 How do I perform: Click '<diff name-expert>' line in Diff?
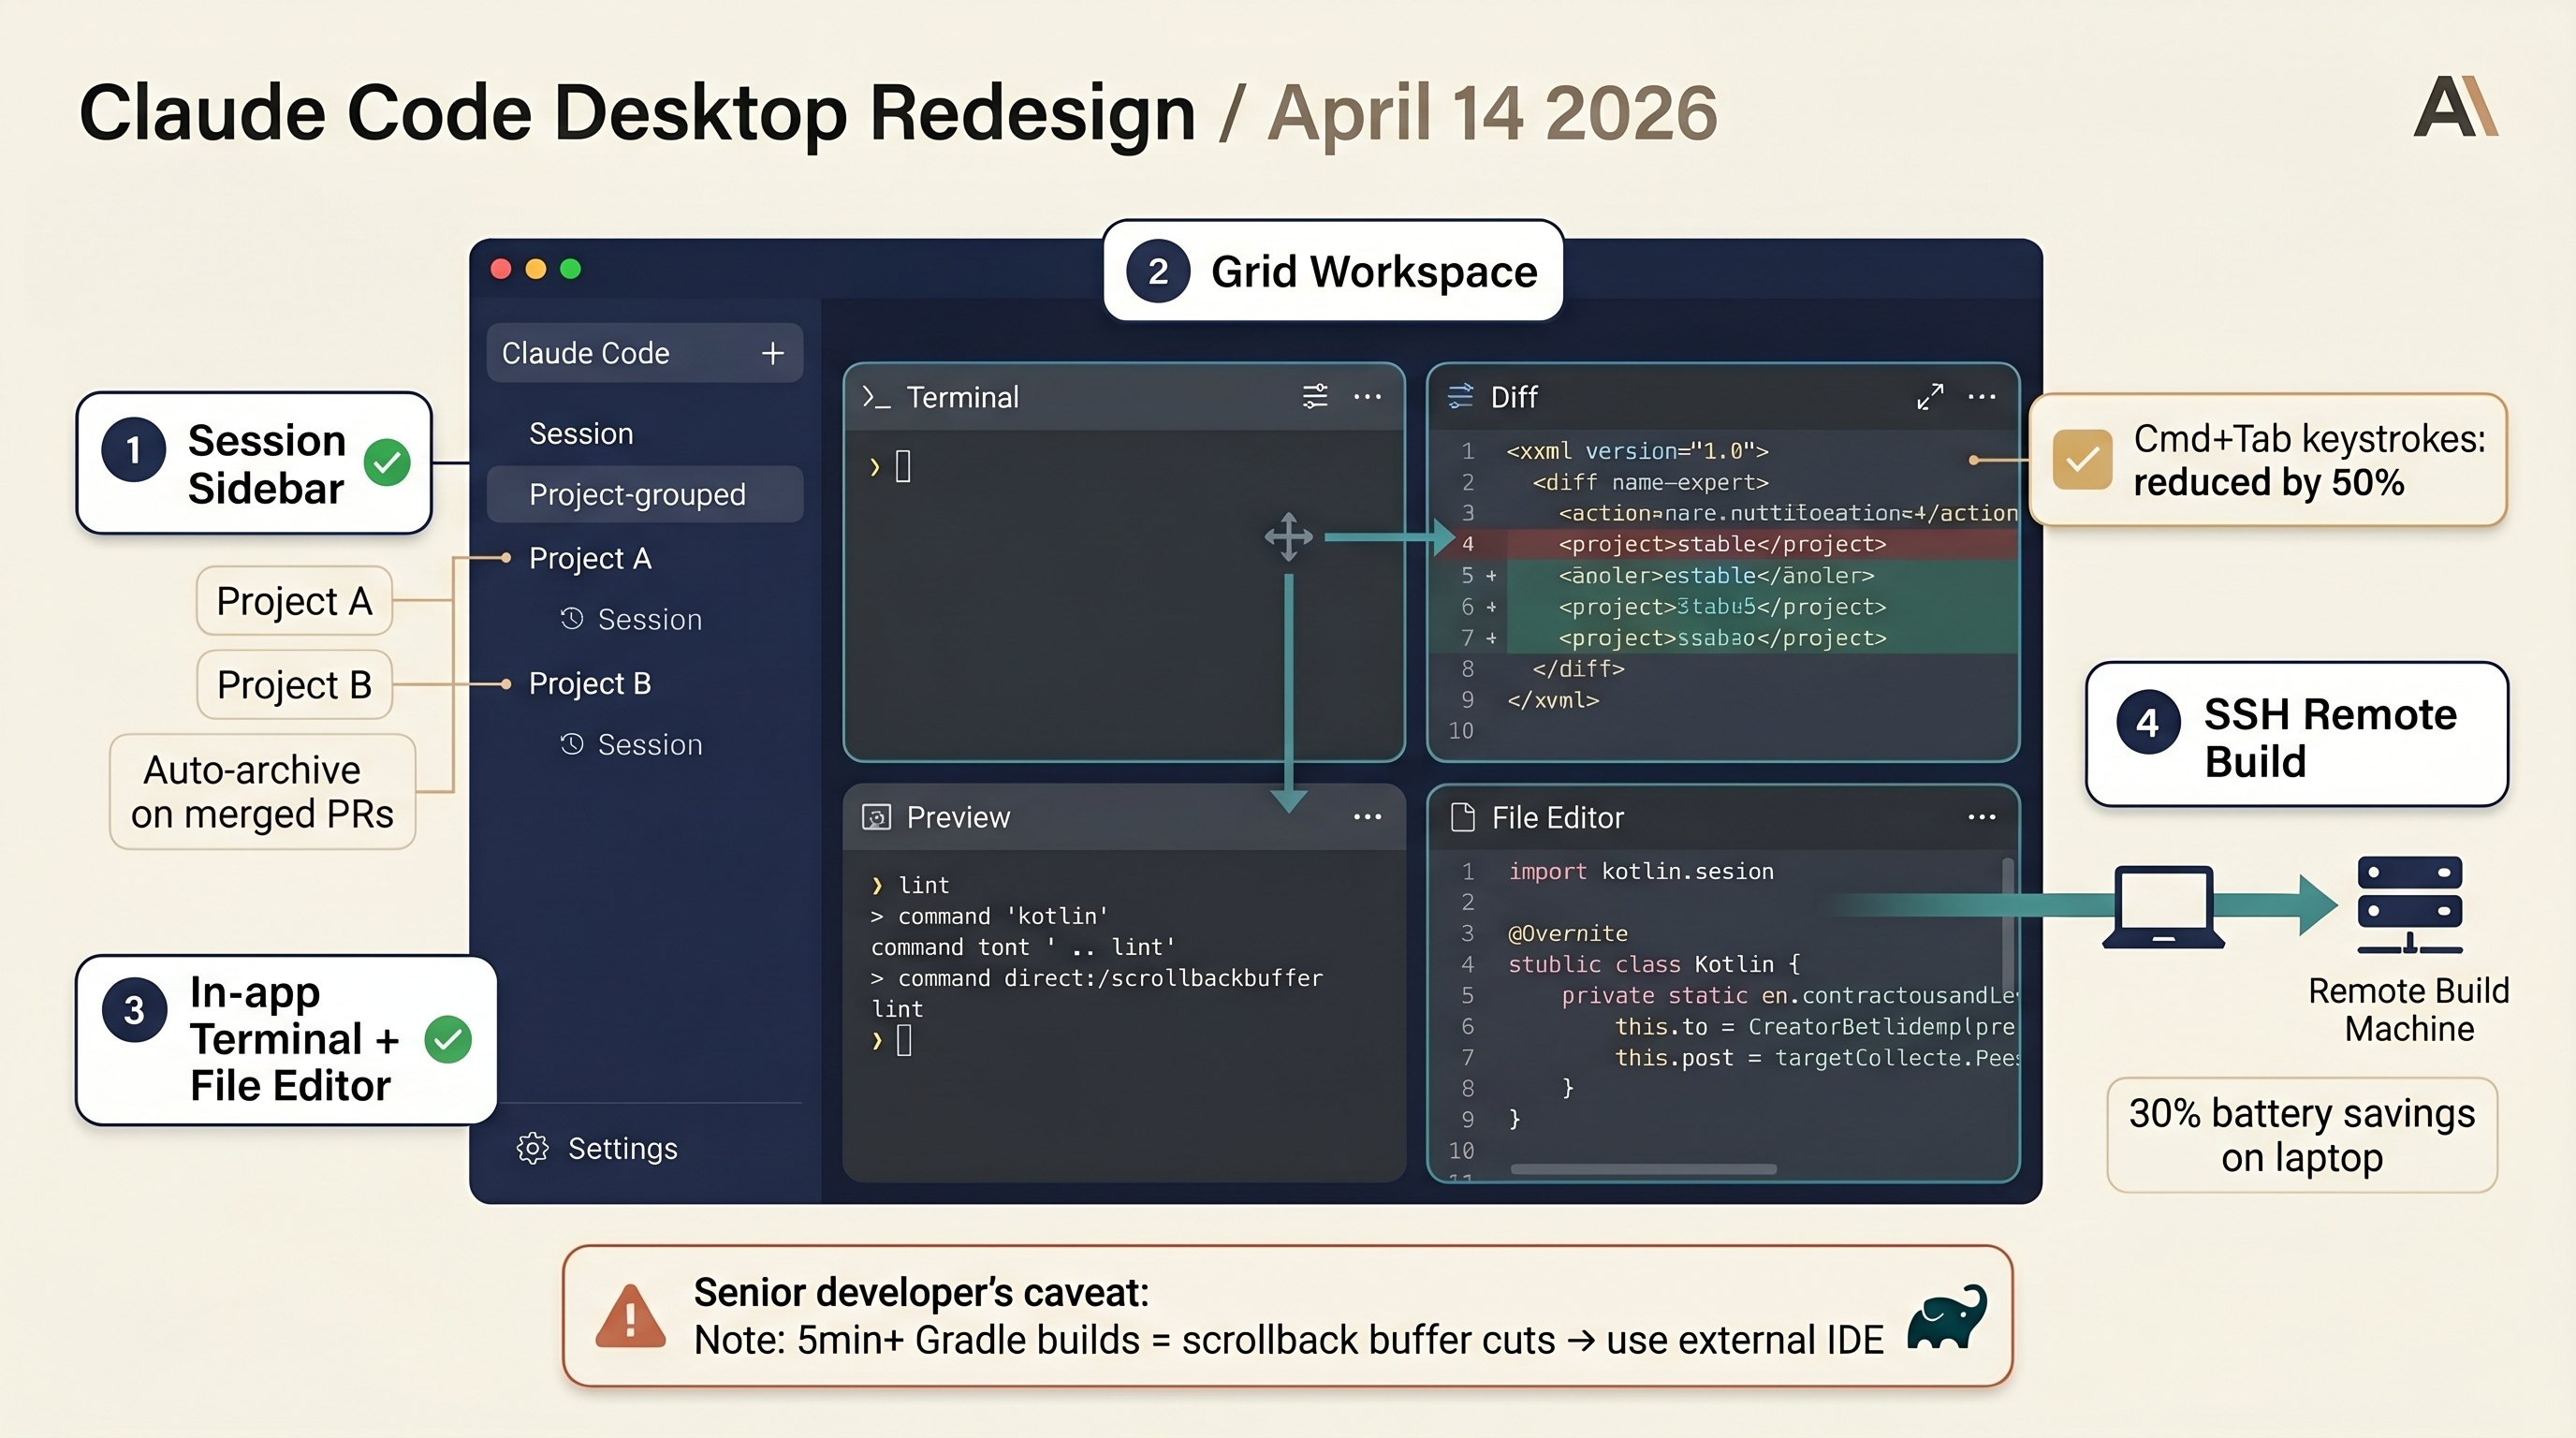tap(1650, 482)
